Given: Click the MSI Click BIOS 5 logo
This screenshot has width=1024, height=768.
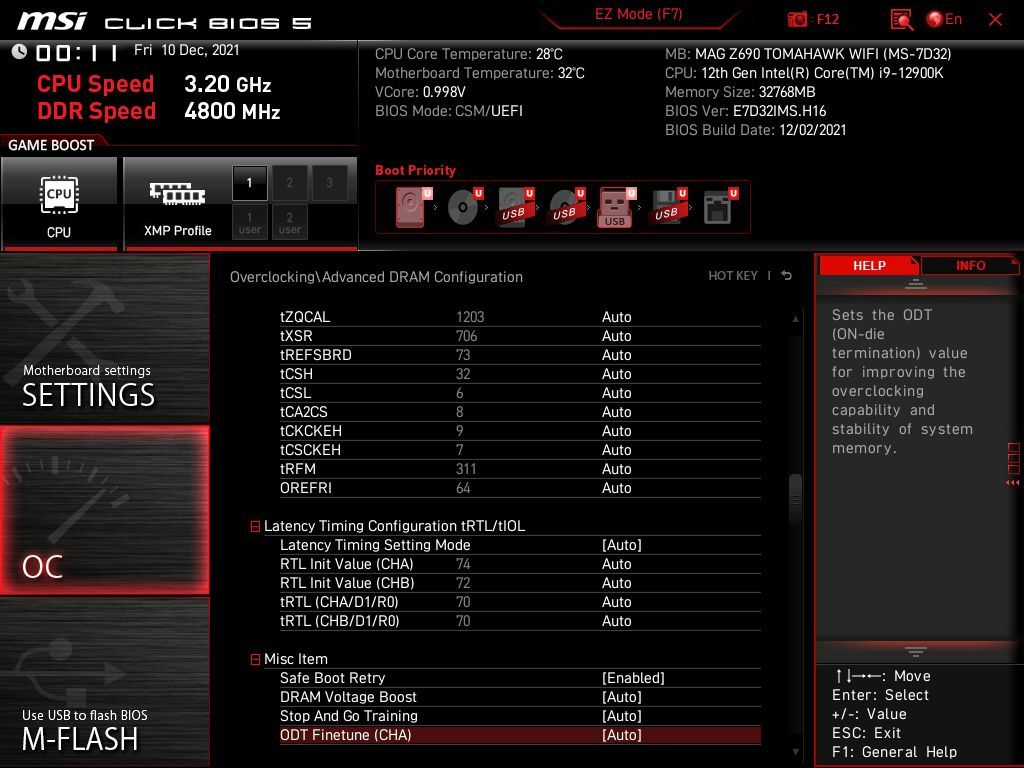Looking at the screenshot, I should (165, 22).
